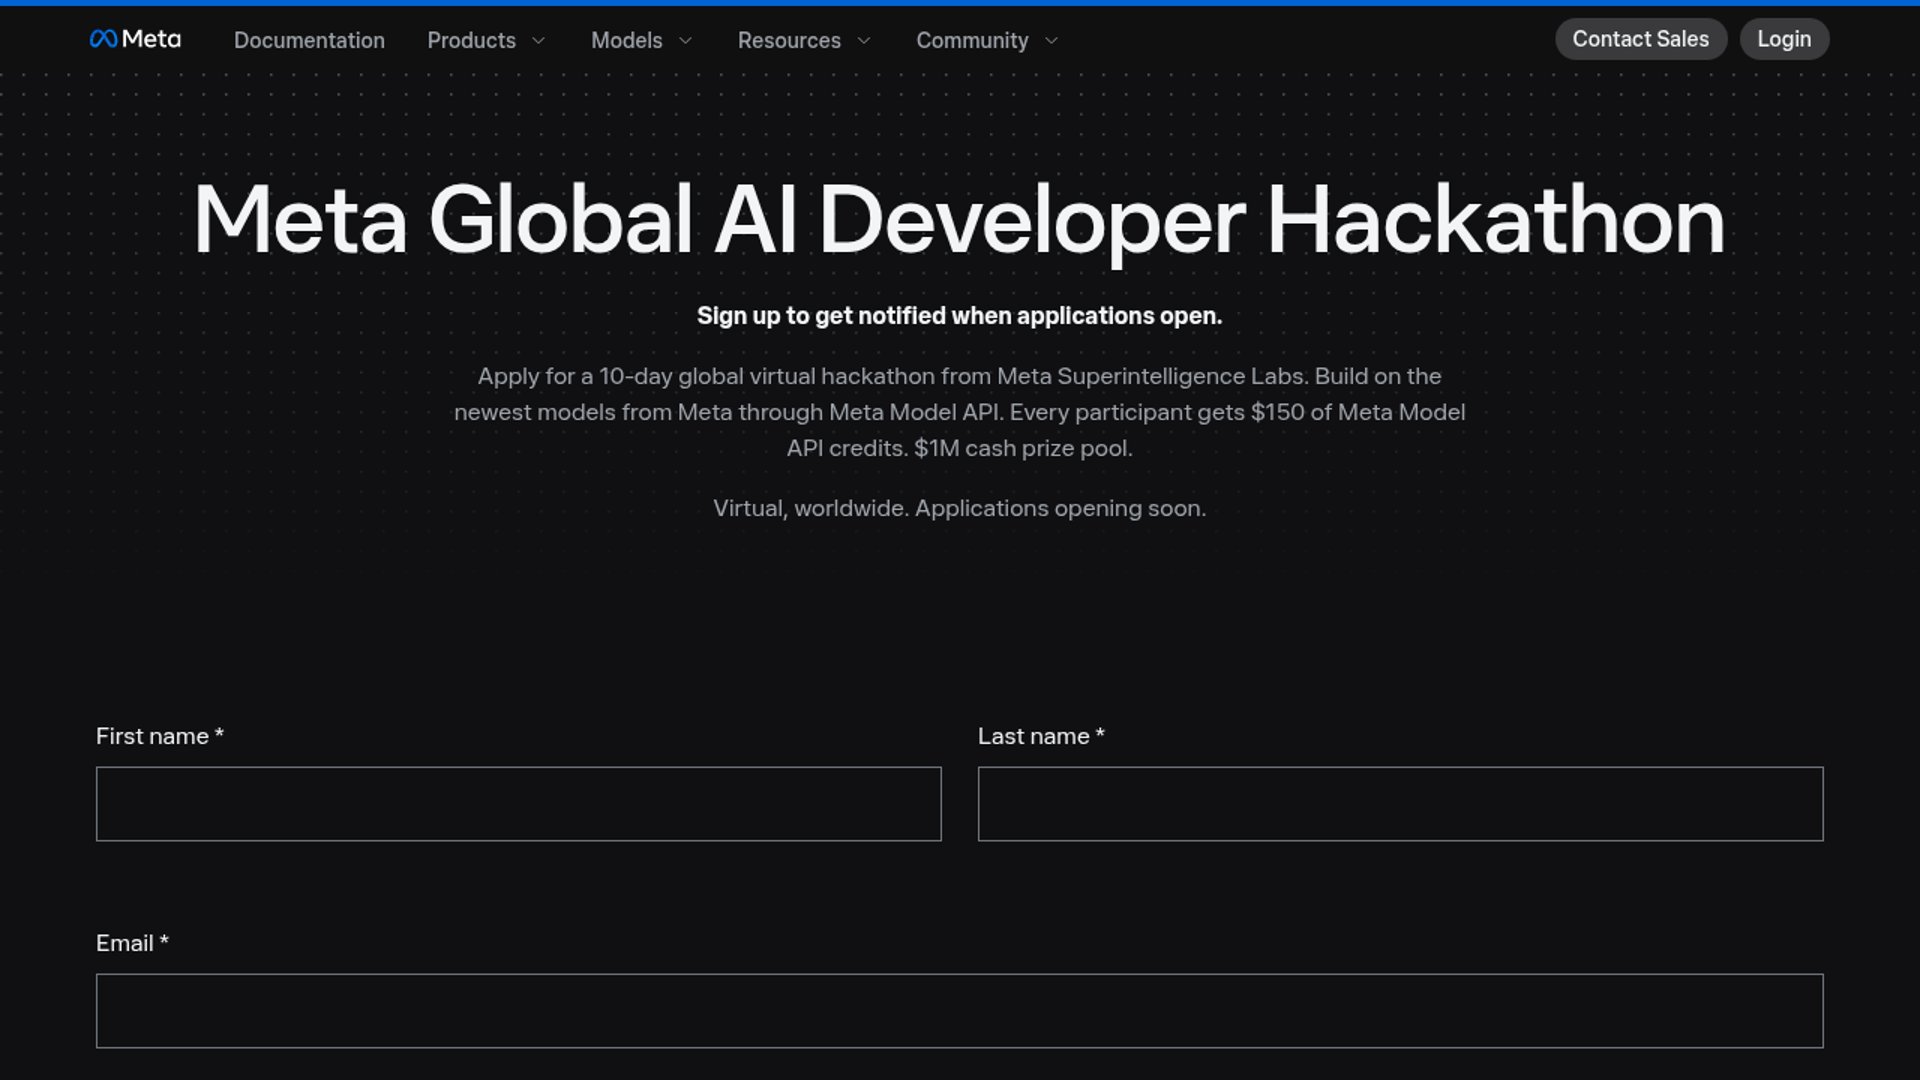Click the 'Last name *' label

click(1041, 736)
